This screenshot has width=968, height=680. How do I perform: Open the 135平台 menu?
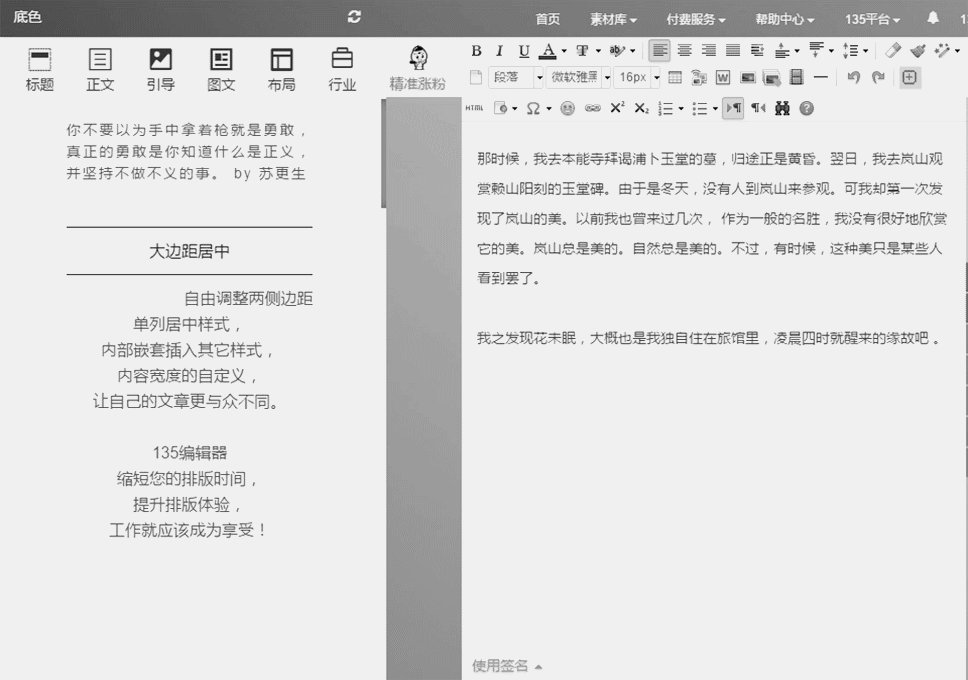[872, 19]
